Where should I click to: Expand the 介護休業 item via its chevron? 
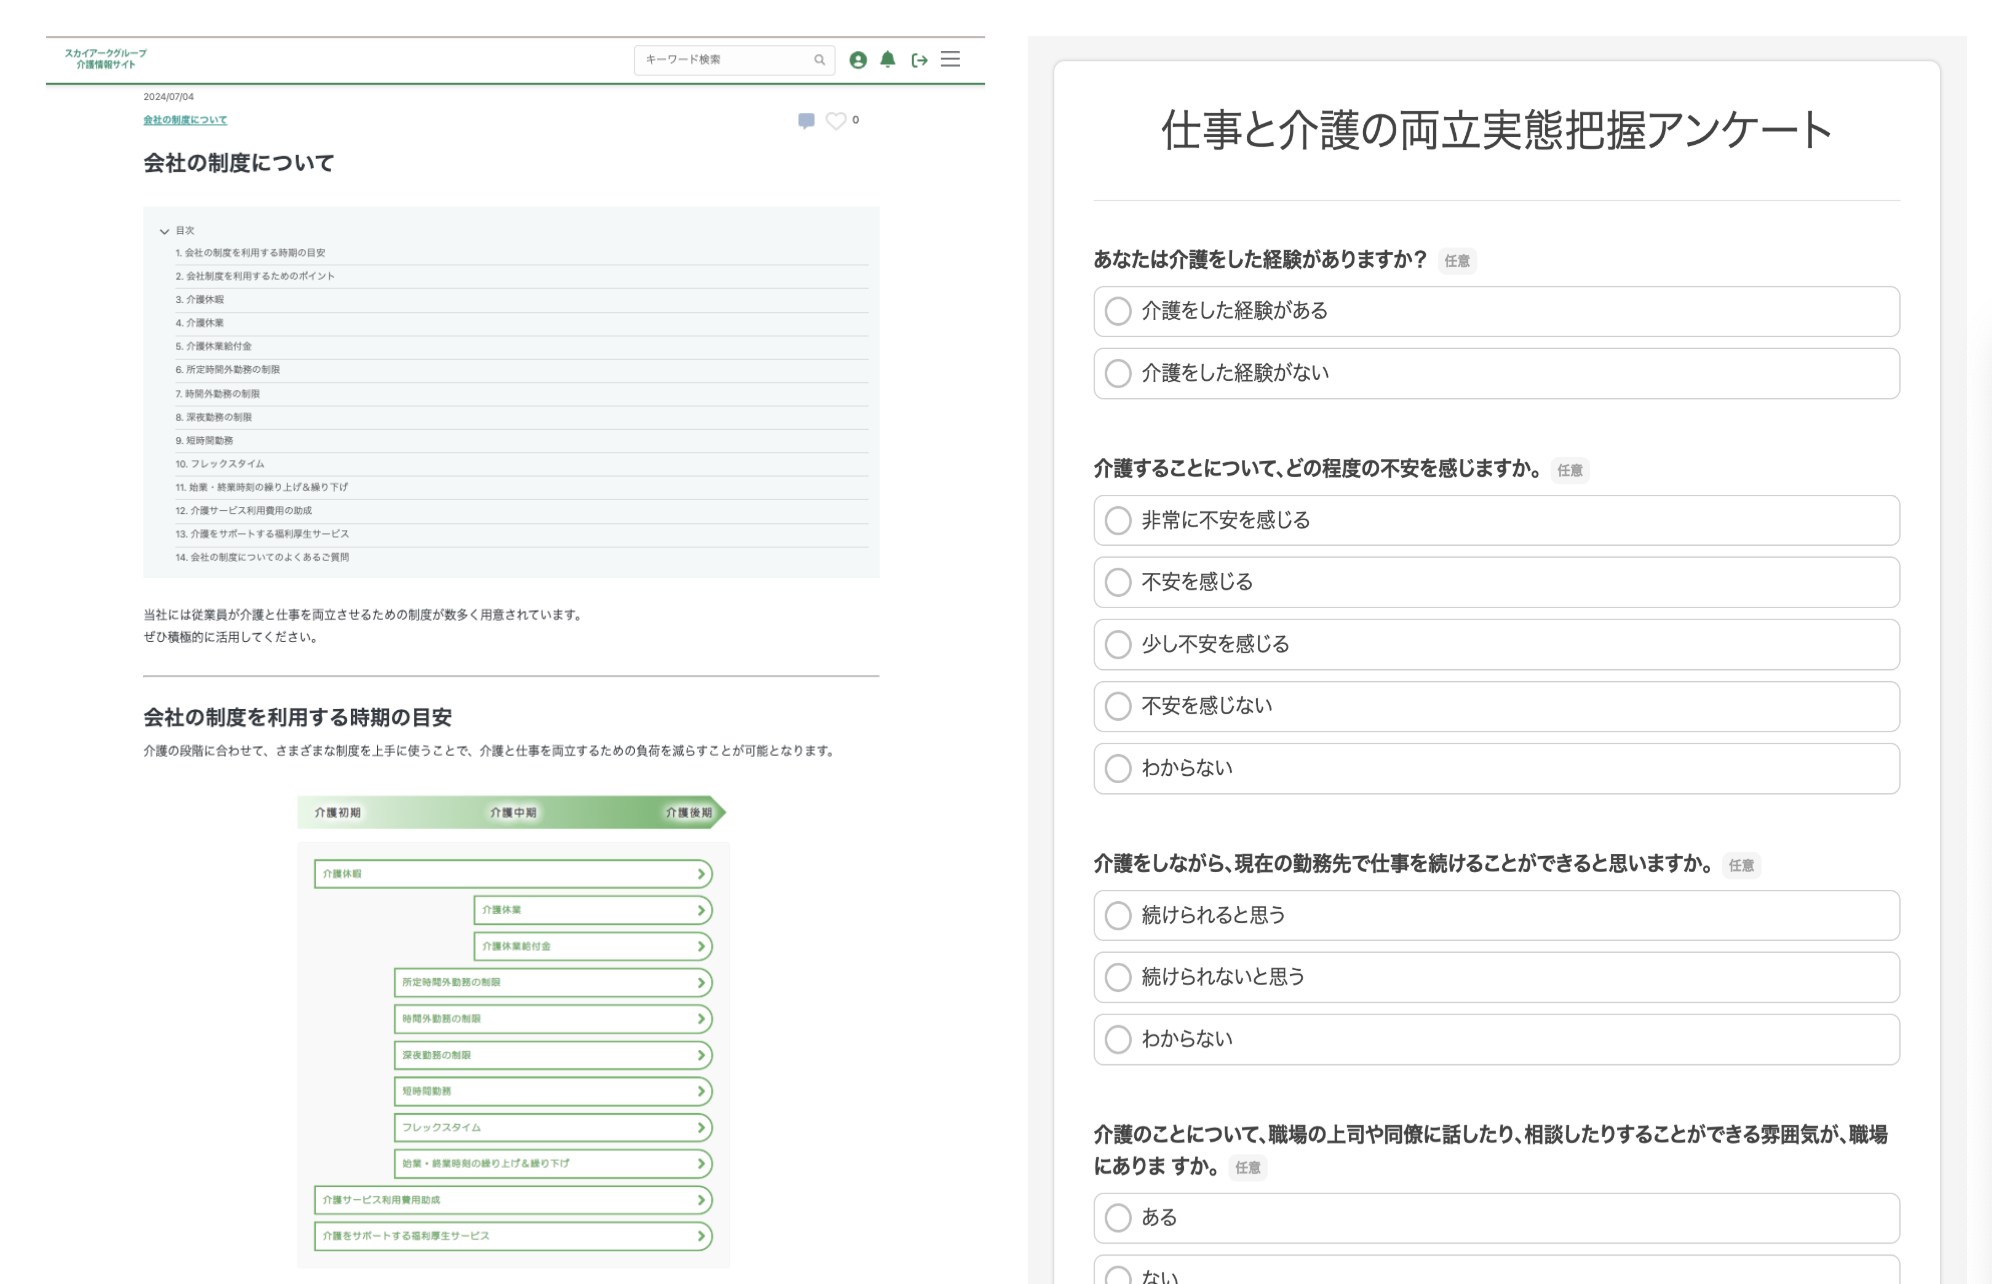(703, 910)
